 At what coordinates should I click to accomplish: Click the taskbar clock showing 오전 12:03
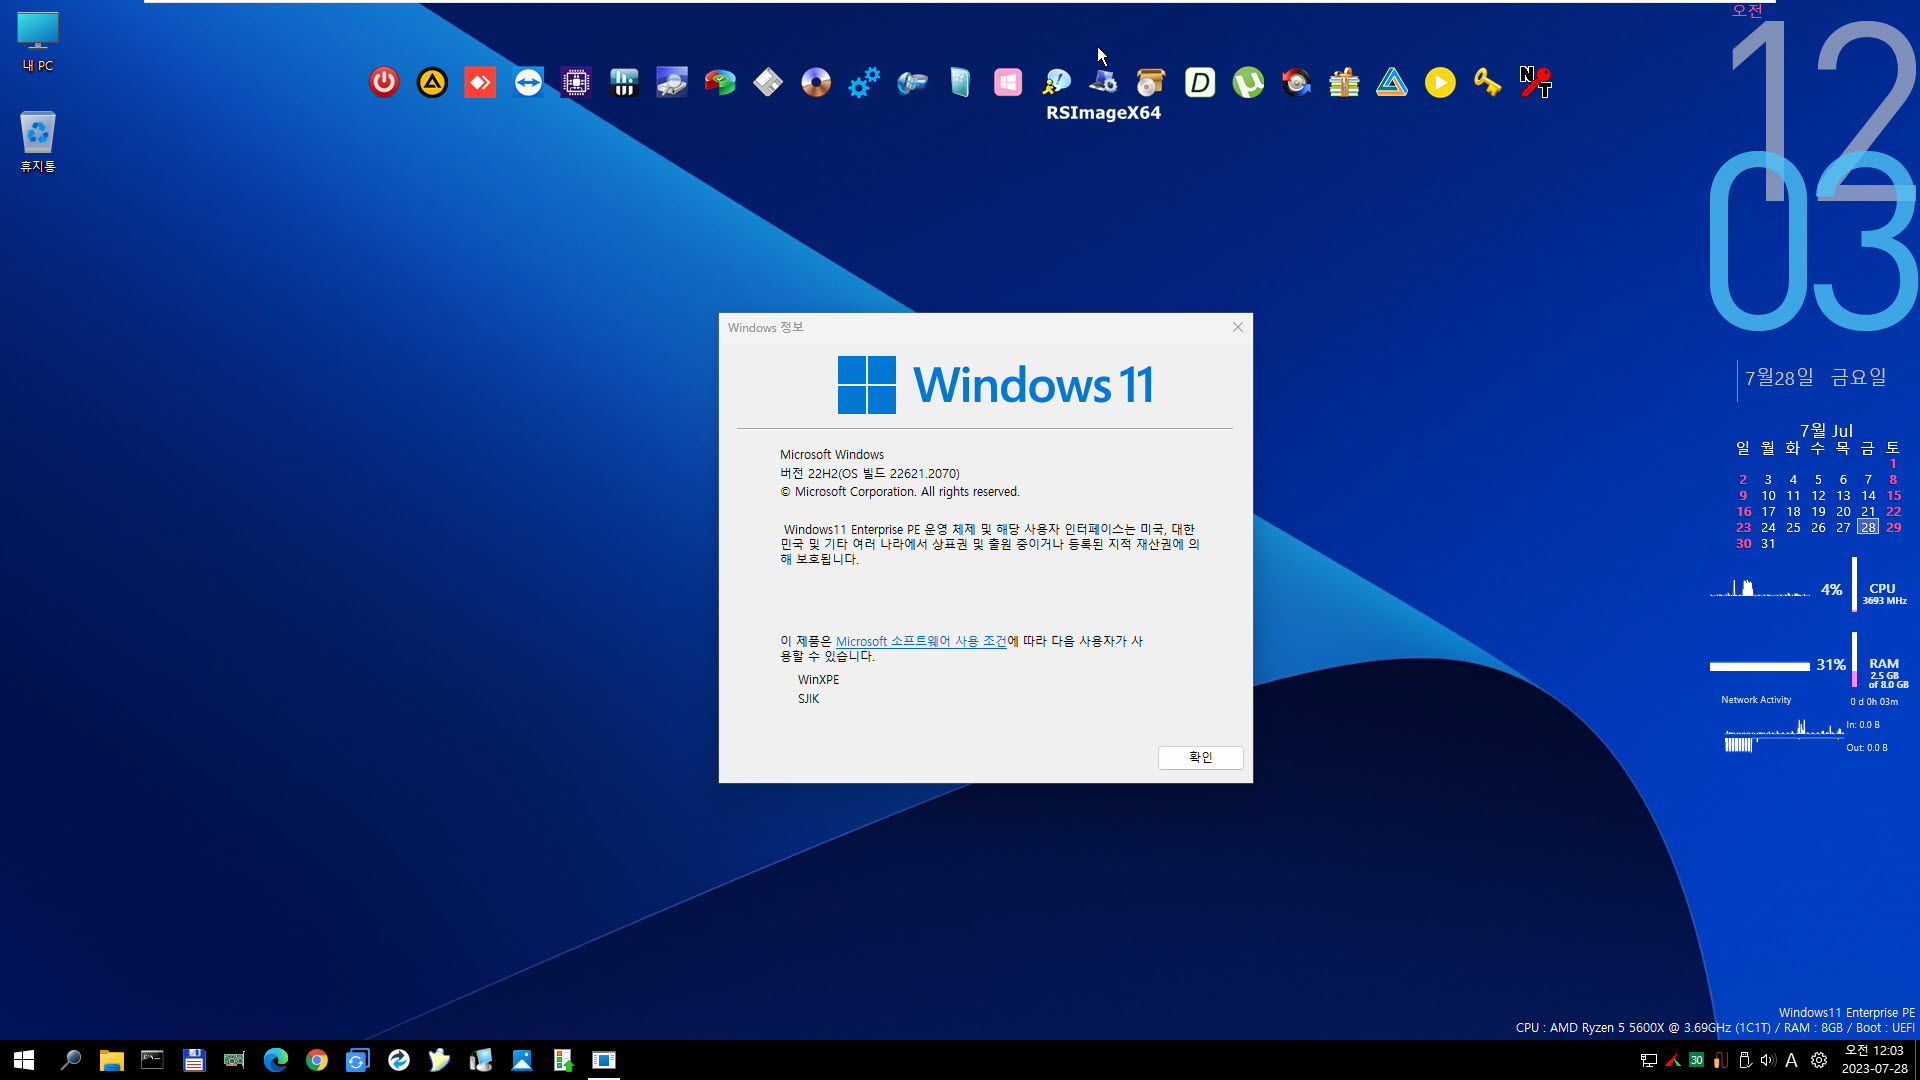[x=1874, y=1059]
